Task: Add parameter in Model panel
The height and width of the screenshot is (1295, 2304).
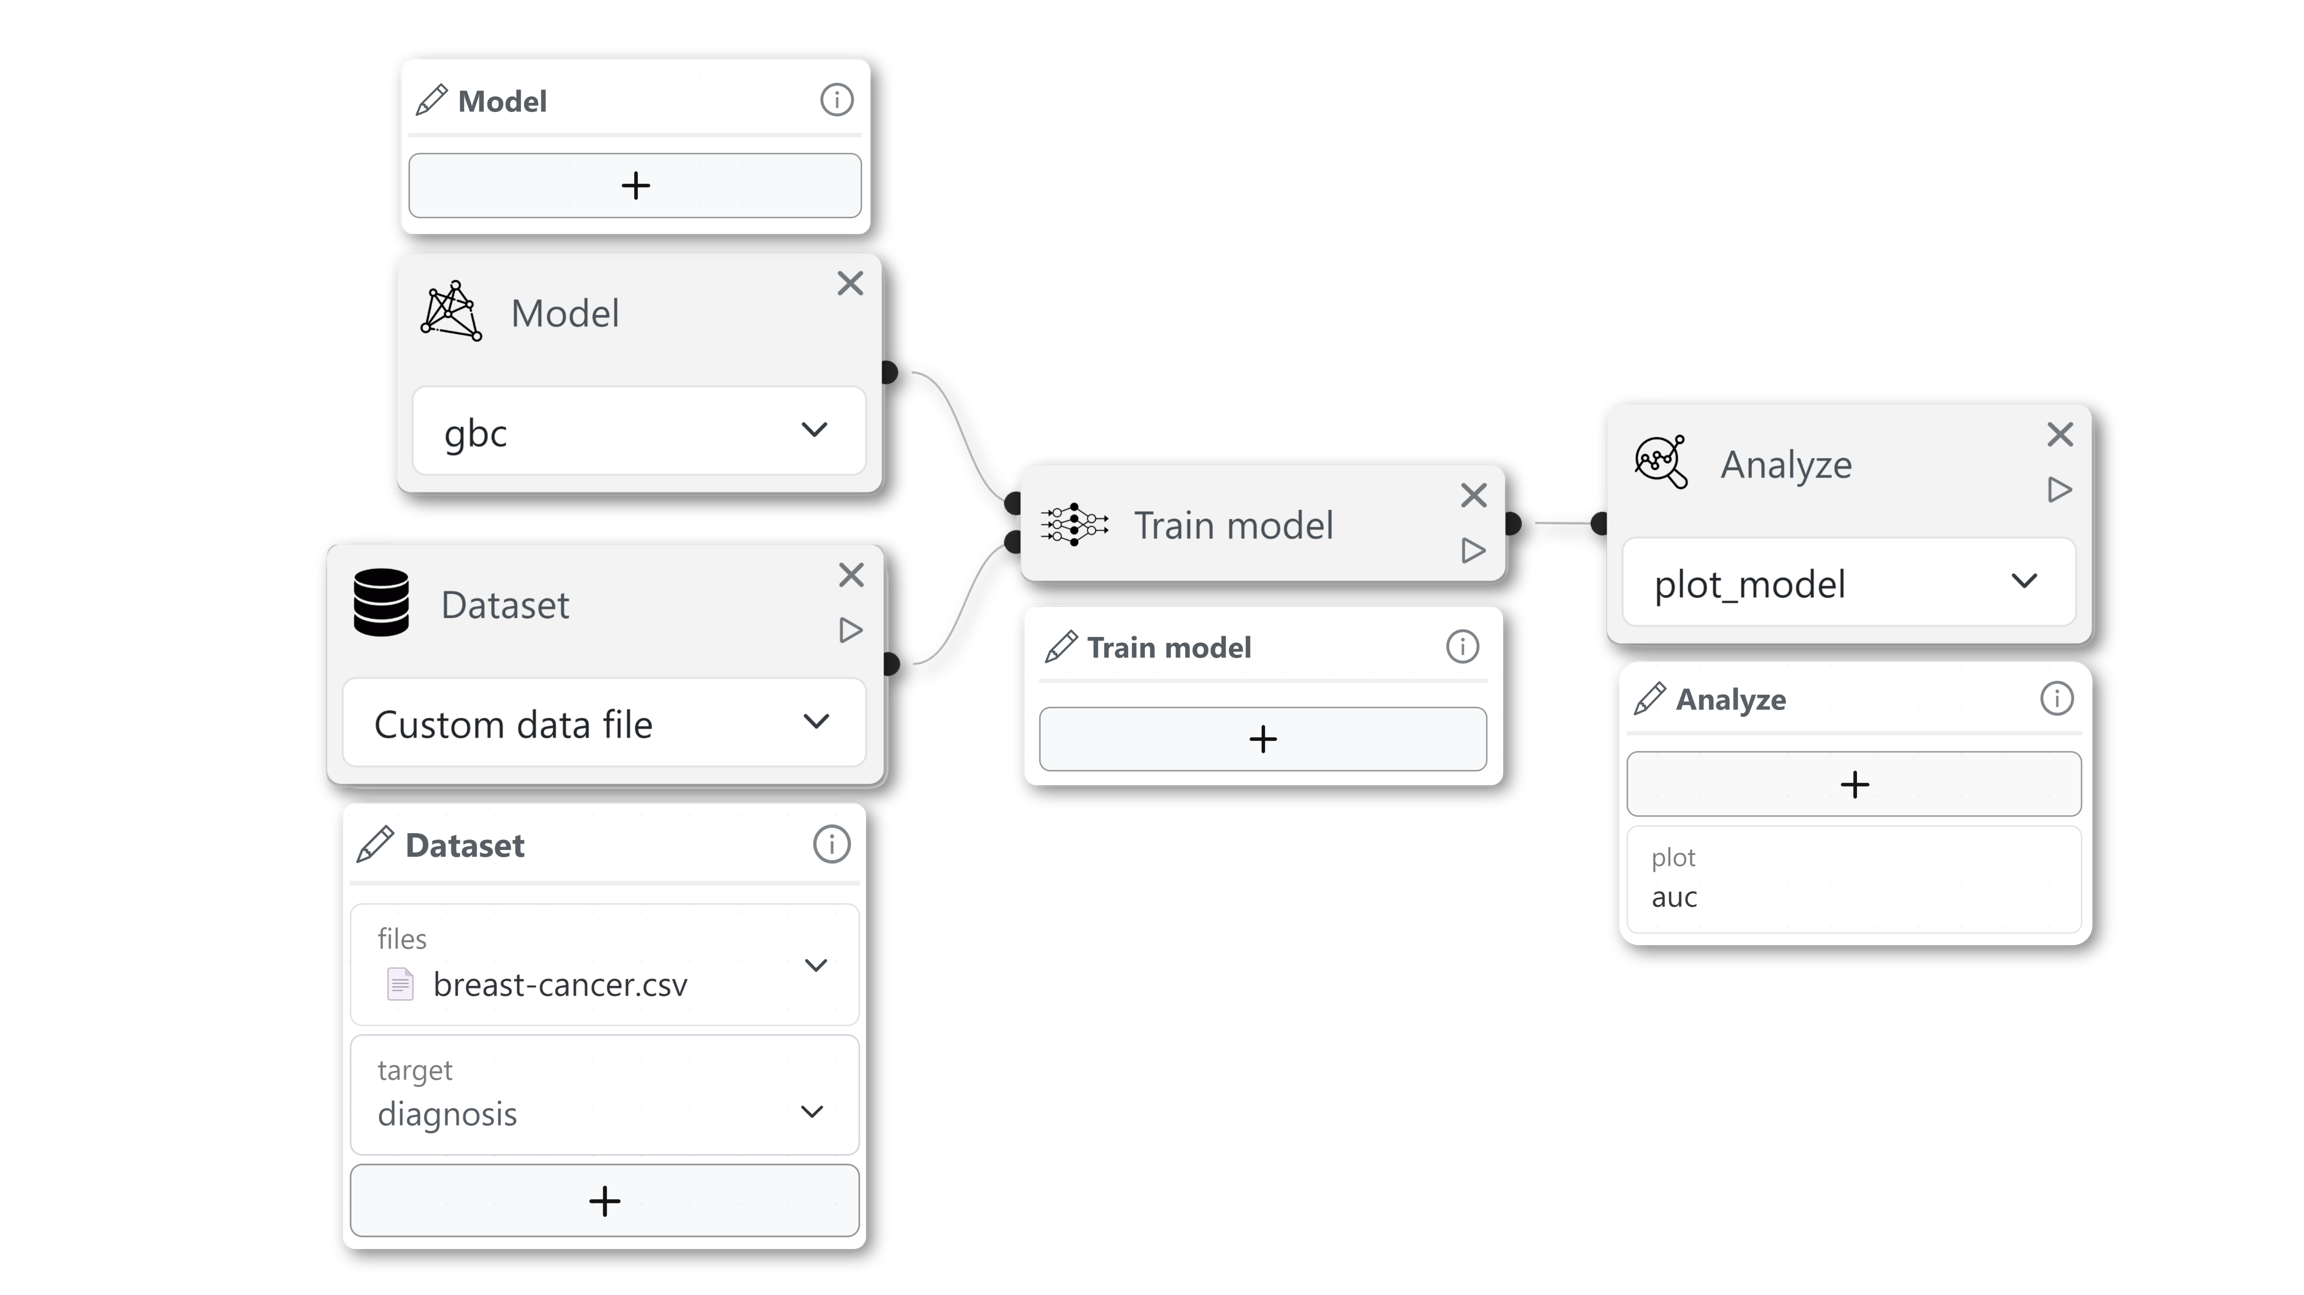Action: (635, 185)
